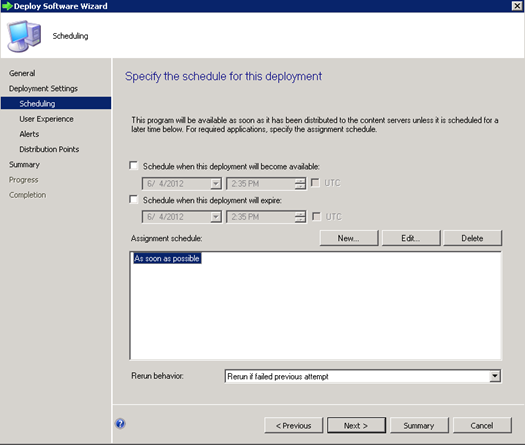Open the expire date picker dropdown

coord(216,217)
